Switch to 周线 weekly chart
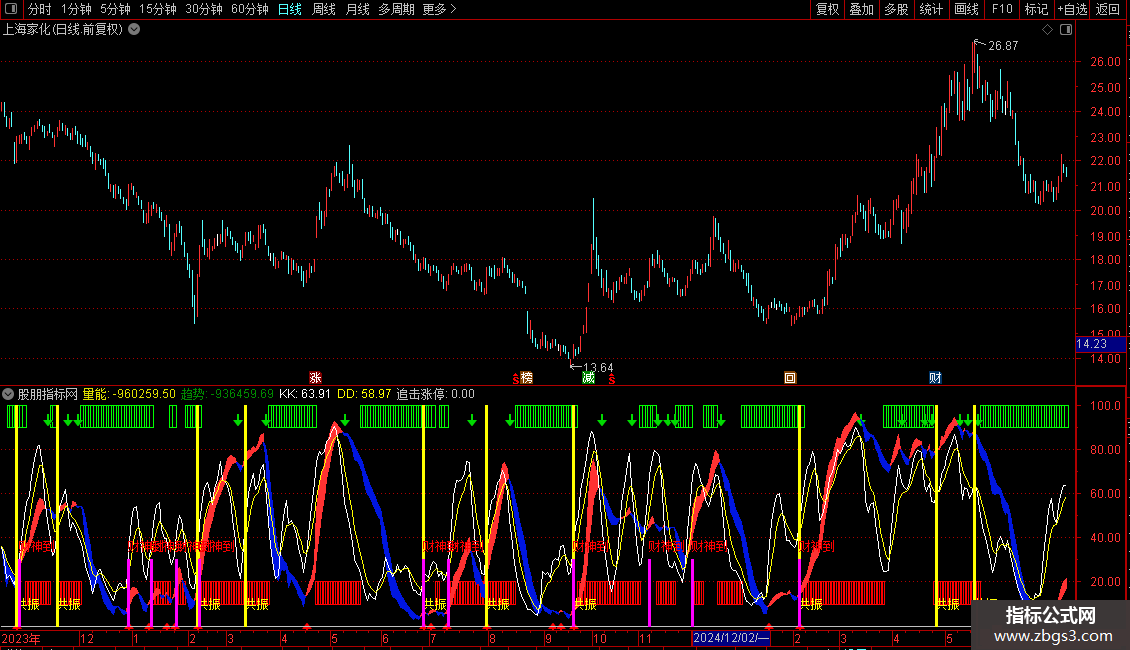 tap(324, 9)
